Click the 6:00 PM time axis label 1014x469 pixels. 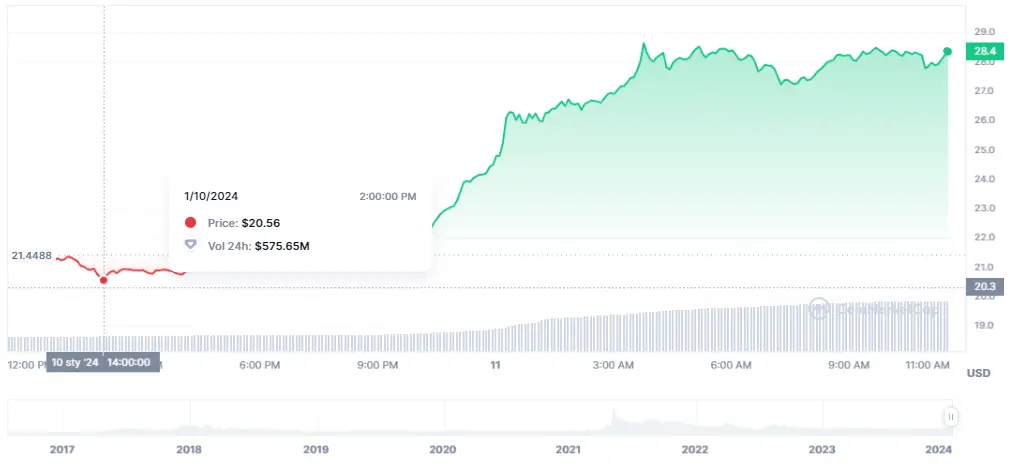pyautogui.click(x=259, y=366)
